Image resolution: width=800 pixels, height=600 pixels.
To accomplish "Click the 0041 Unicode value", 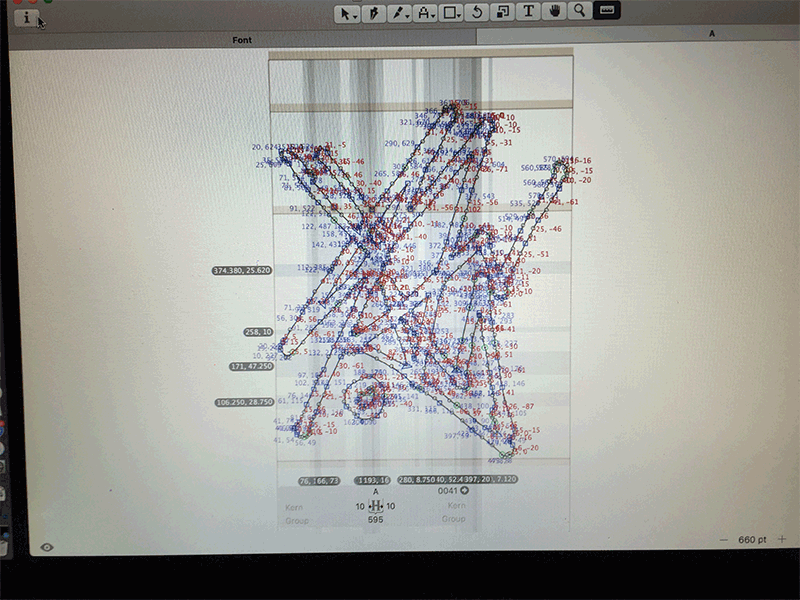I will coord(447,491).
